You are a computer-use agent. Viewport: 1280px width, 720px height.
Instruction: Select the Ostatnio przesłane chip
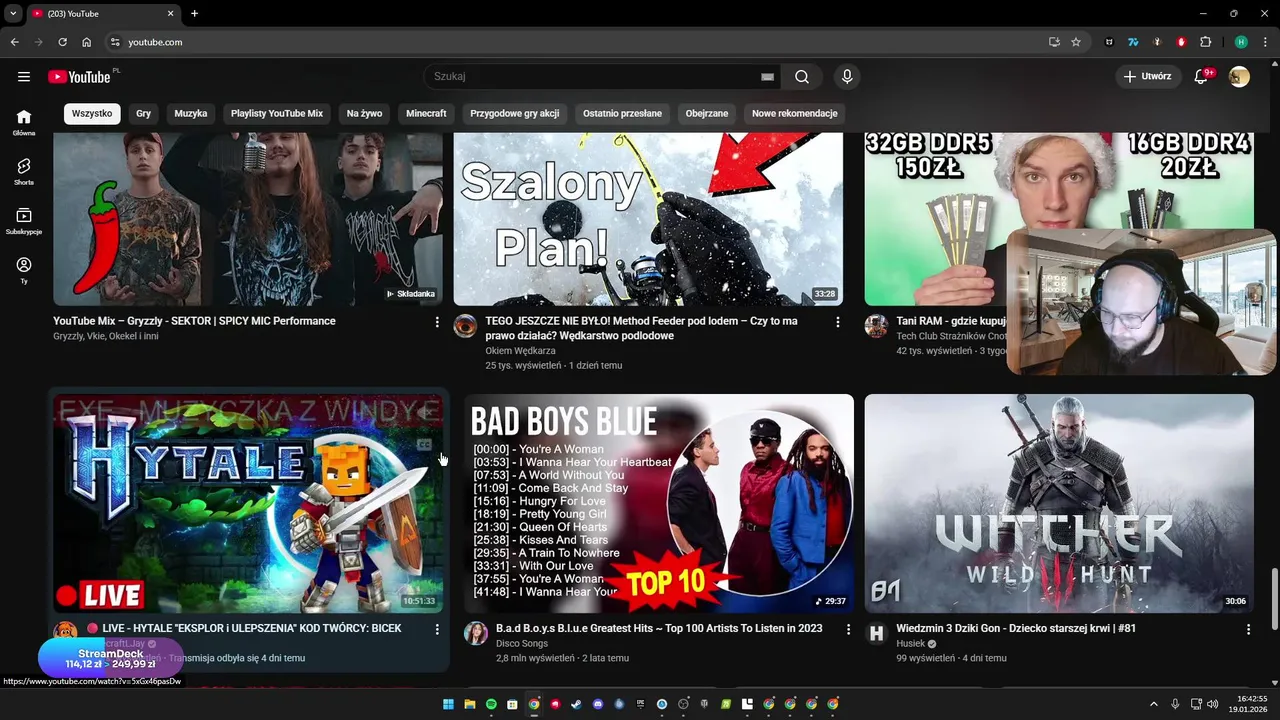tap(623, 114)
